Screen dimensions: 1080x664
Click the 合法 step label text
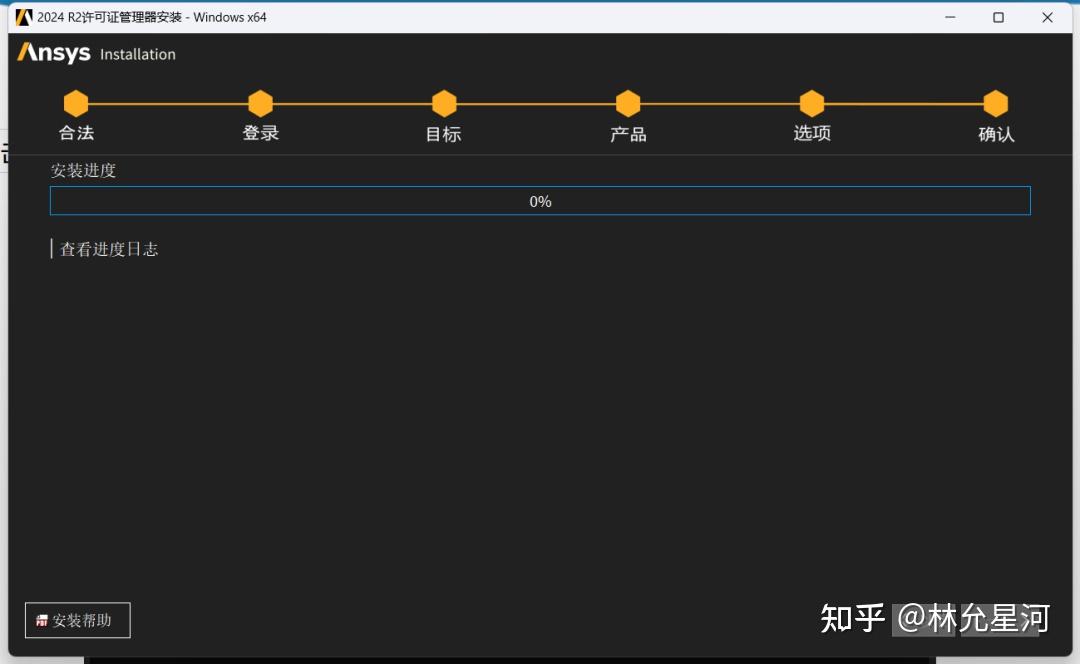tap(76, 132)
